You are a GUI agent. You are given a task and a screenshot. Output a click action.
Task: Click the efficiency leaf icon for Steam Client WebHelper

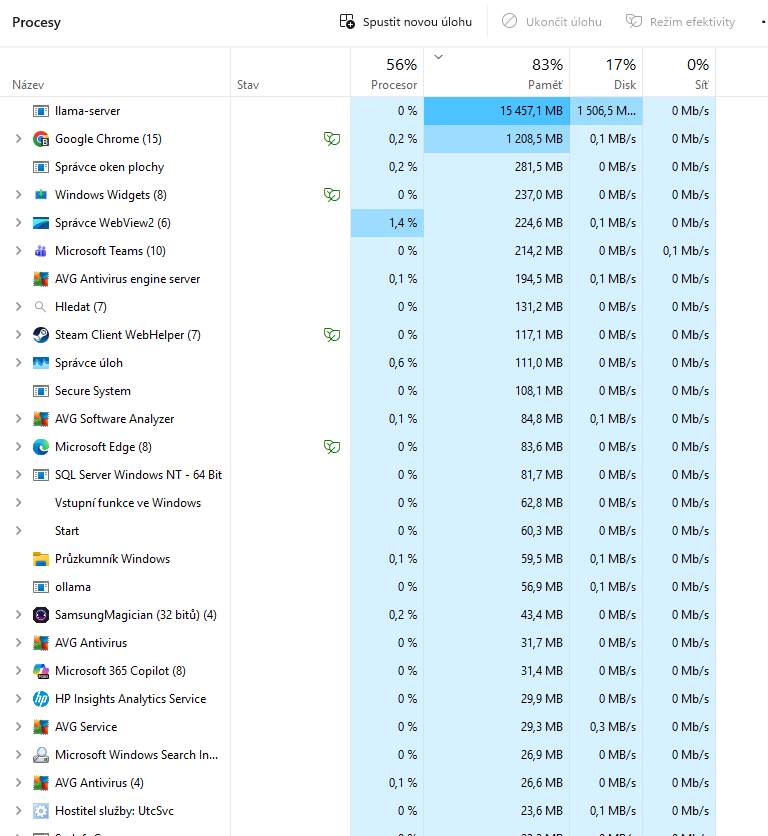[332, 335]
